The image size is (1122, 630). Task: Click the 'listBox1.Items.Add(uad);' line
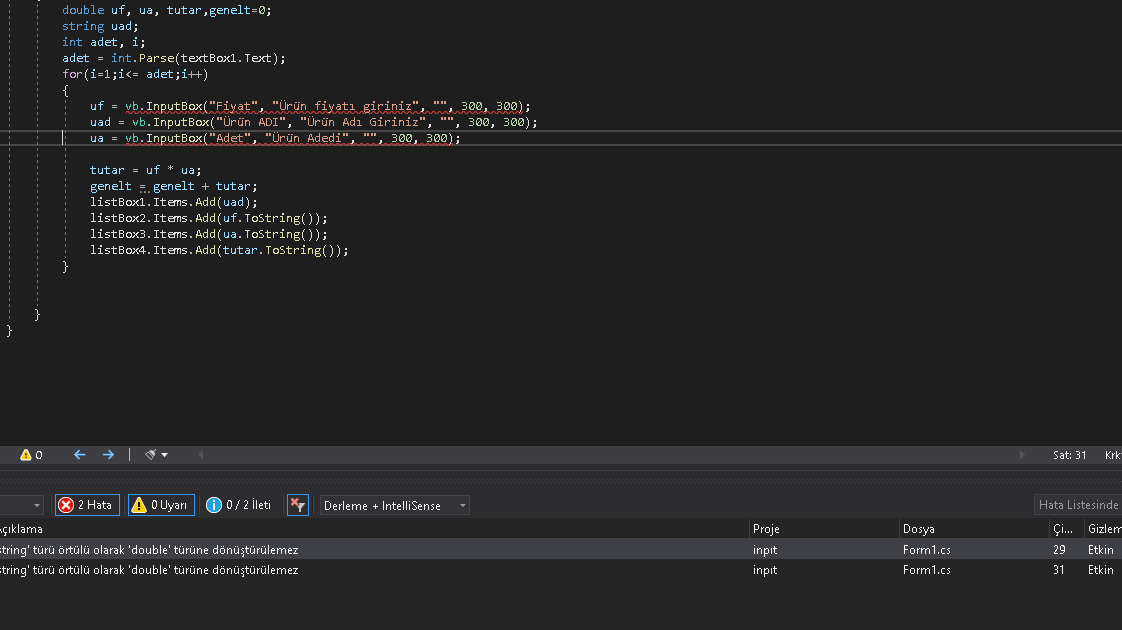tap(173, 202)
